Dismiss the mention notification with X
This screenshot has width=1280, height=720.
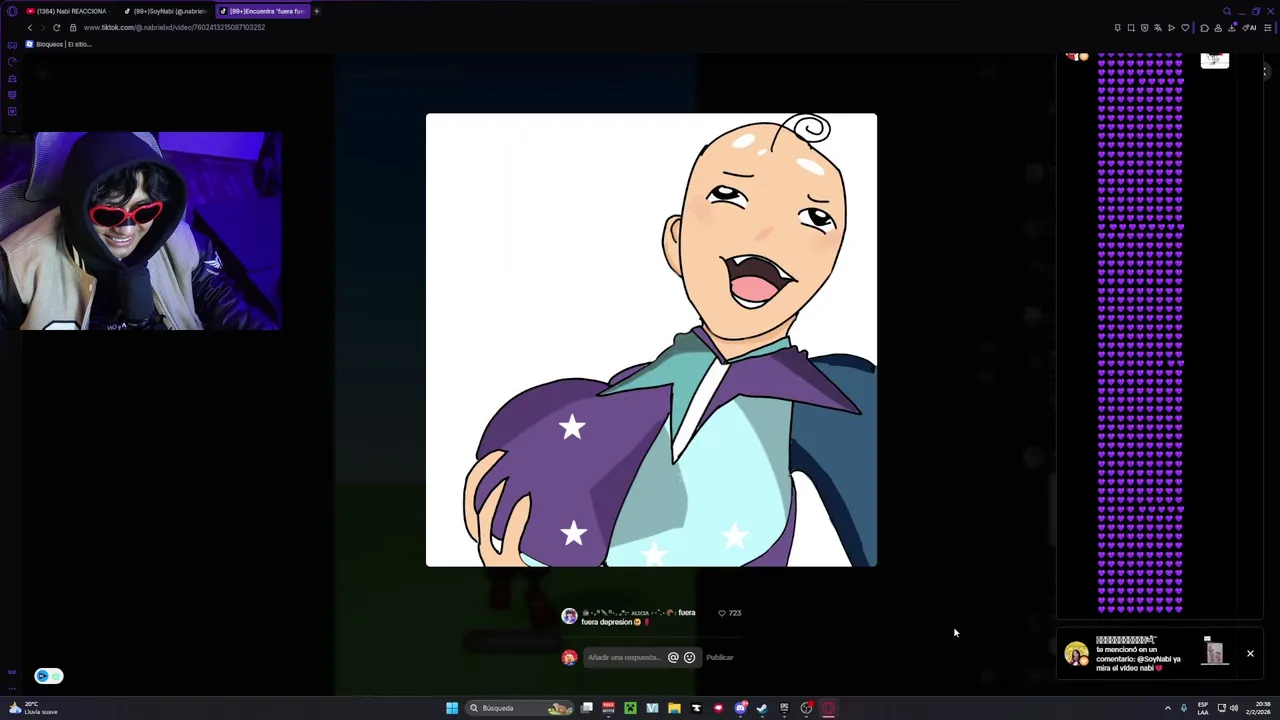tap(1250, 653)
